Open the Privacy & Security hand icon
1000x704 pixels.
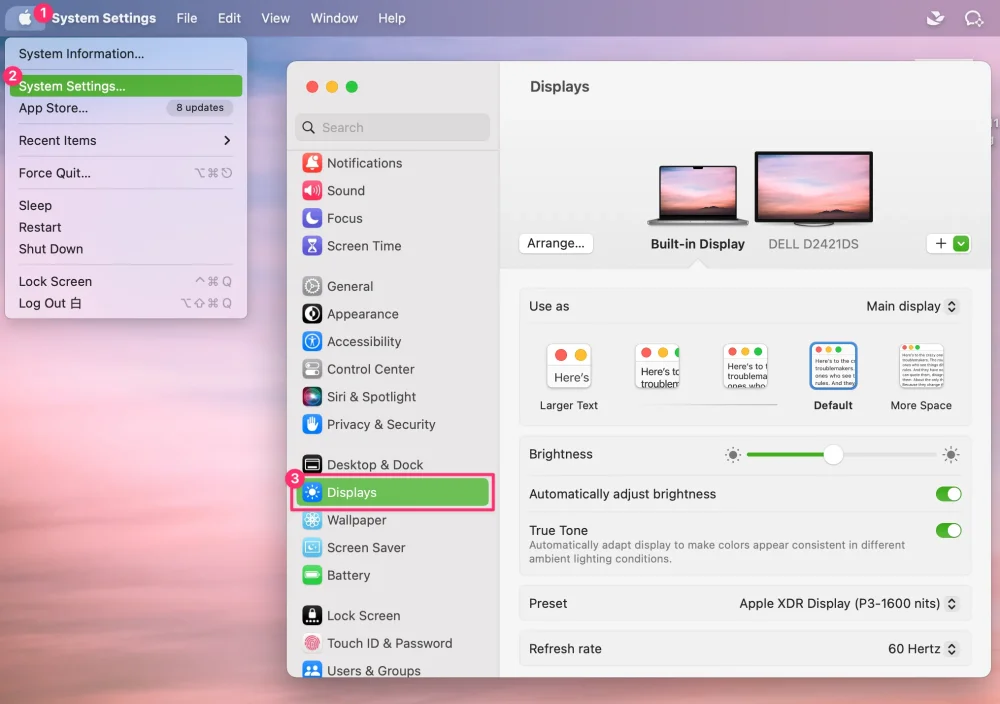312,425
